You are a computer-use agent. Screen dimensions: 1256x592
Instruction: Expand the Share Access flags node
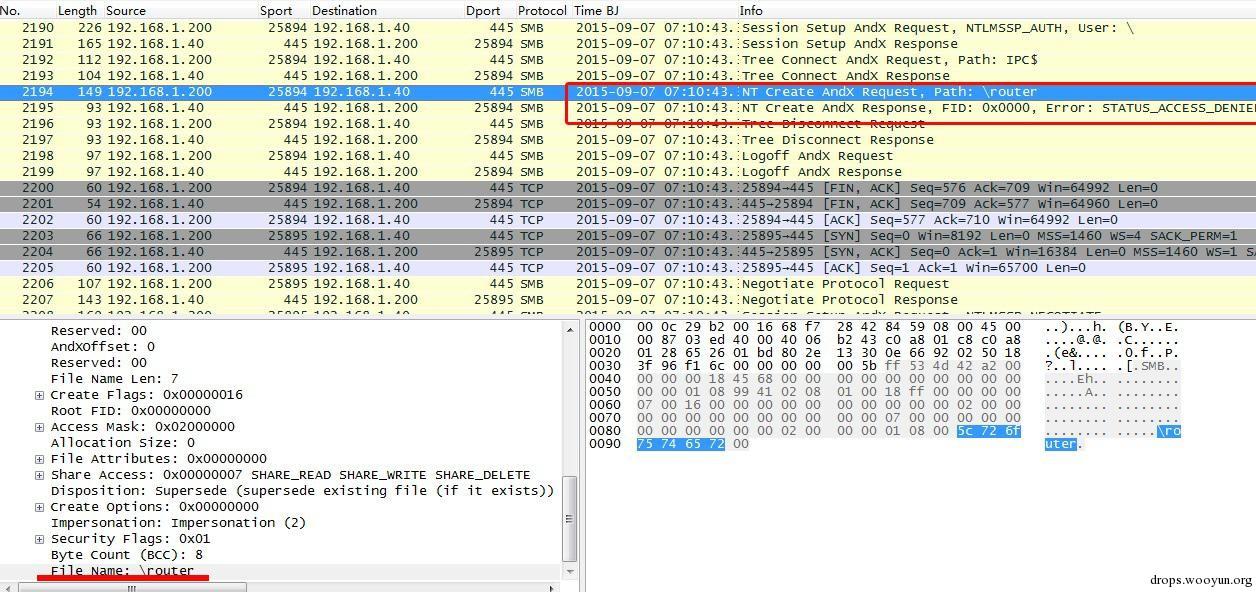pos(40,475)
